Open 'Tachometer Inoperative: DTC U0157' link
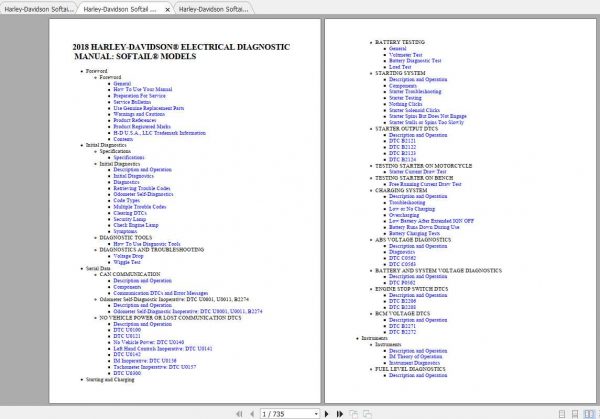 [155, 367]
